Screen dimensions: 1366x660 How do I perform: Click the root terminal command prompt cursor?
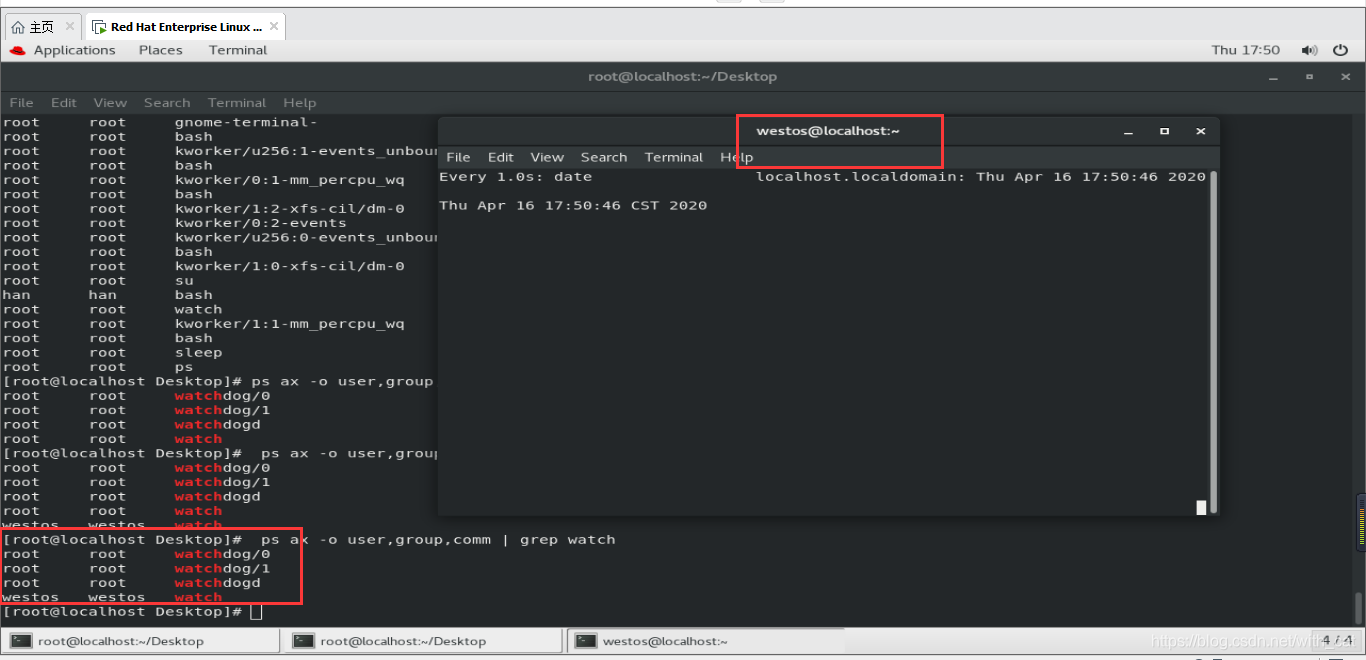click(x=256, y=612)
